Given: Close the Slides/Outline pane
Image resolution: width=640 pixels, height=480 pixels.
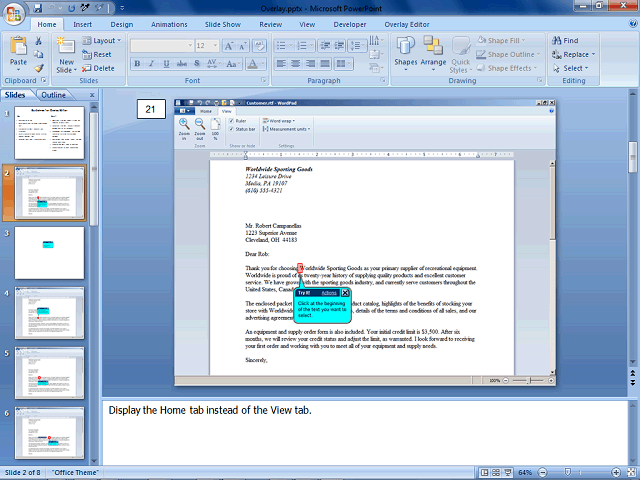Looking at the screenshot, I should pyautogui.click(x=92, y=95).
